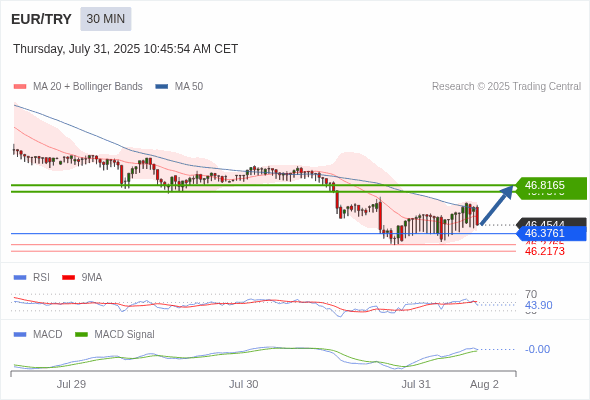This screenshot has width=590, height=400.
Task: Click the MACD Signal green legend swatch
Action: point(81,335)
